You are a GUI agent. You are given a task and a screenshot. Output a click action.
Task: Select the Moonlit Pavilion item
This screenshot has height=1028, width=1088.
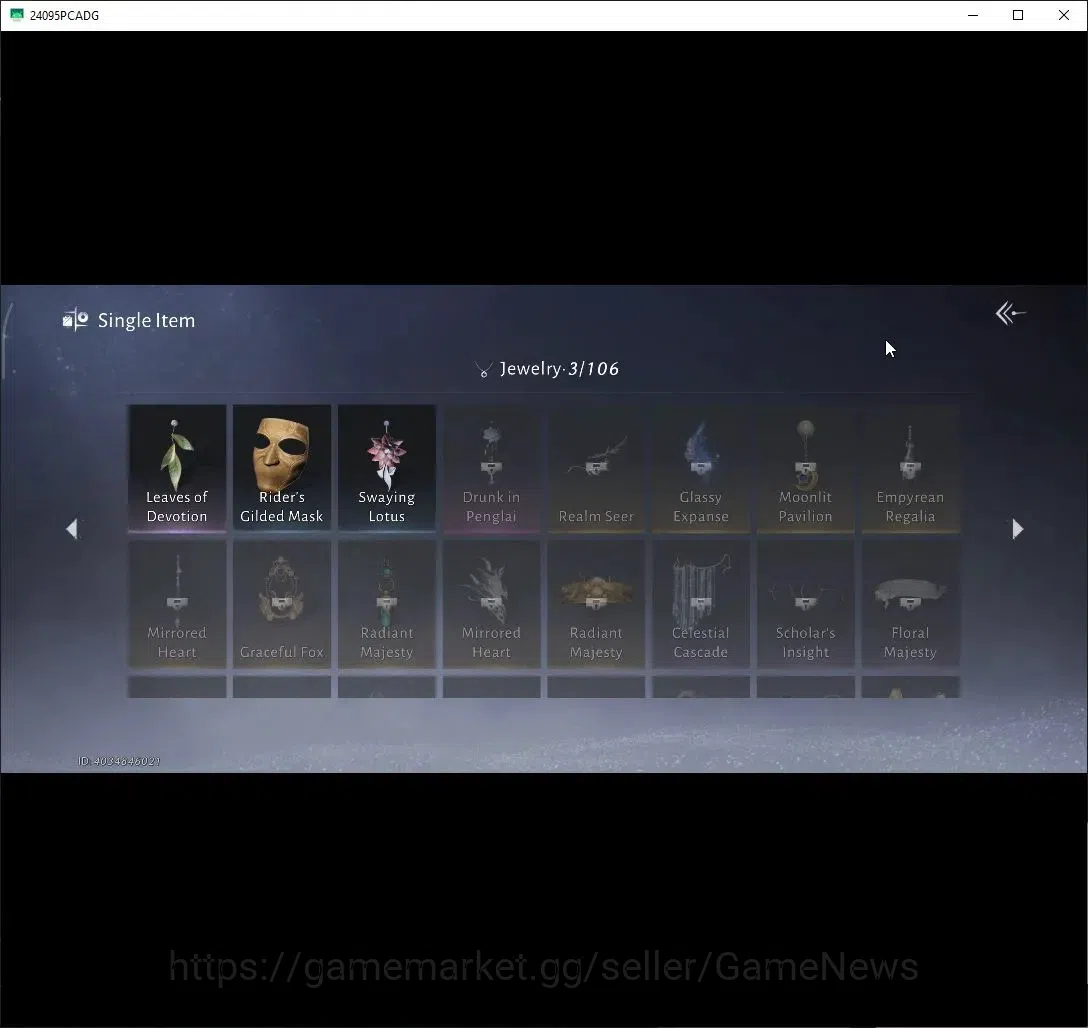point(806,468)
